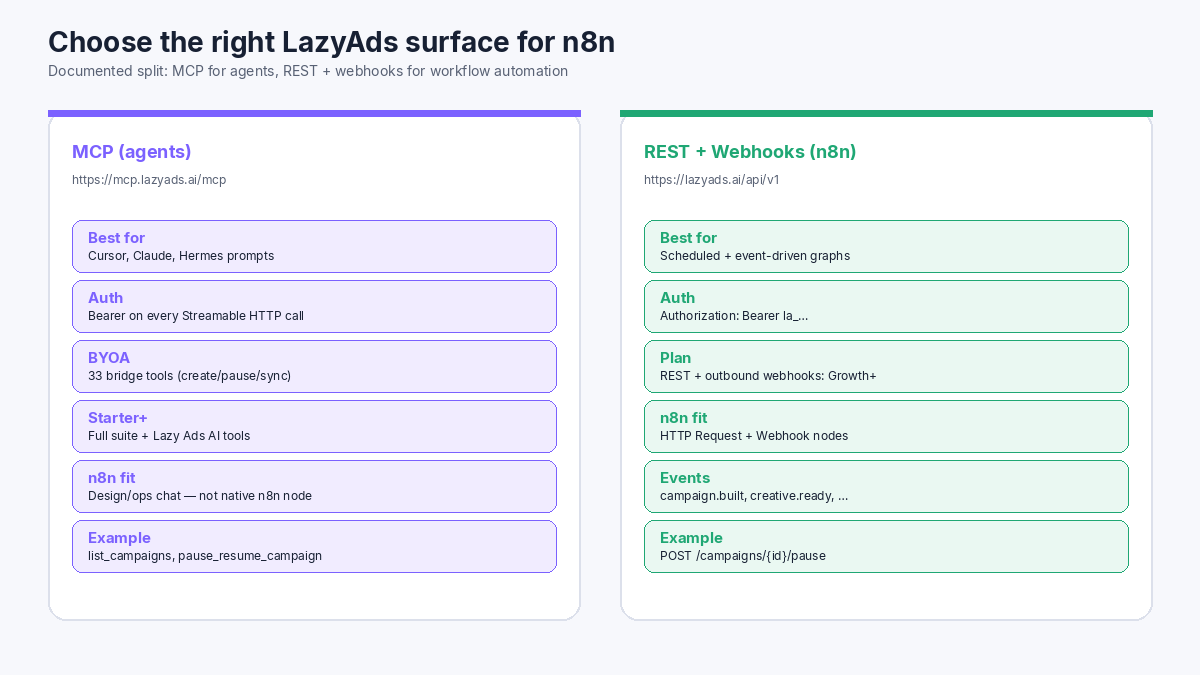1200x675 pixels.
Task: Click the Starter+ card with the full suite
Action: pos(314,426)
